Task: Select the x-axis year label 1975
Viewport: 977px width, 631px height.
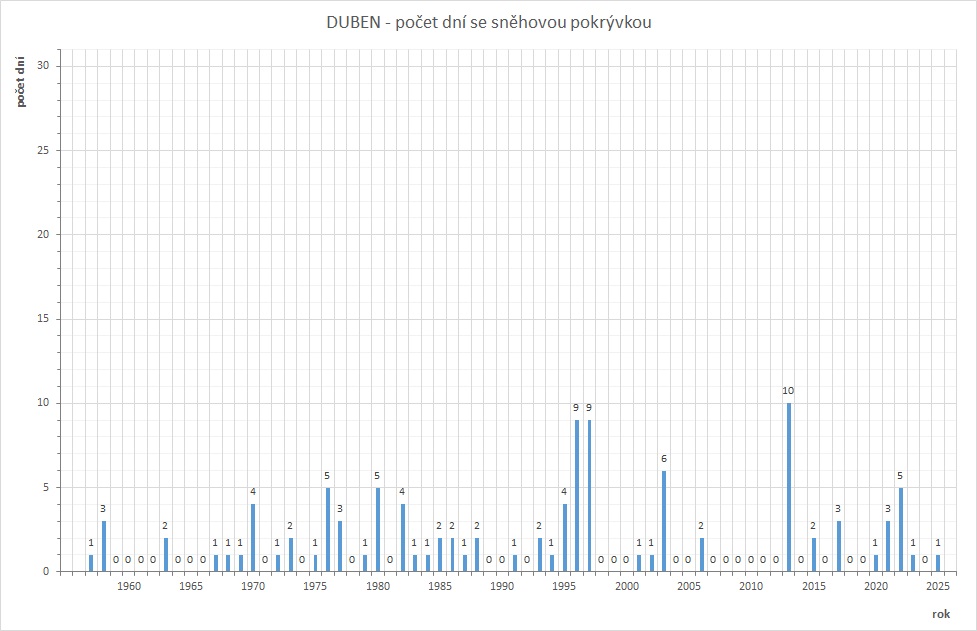Action: [x=315, y=586]
